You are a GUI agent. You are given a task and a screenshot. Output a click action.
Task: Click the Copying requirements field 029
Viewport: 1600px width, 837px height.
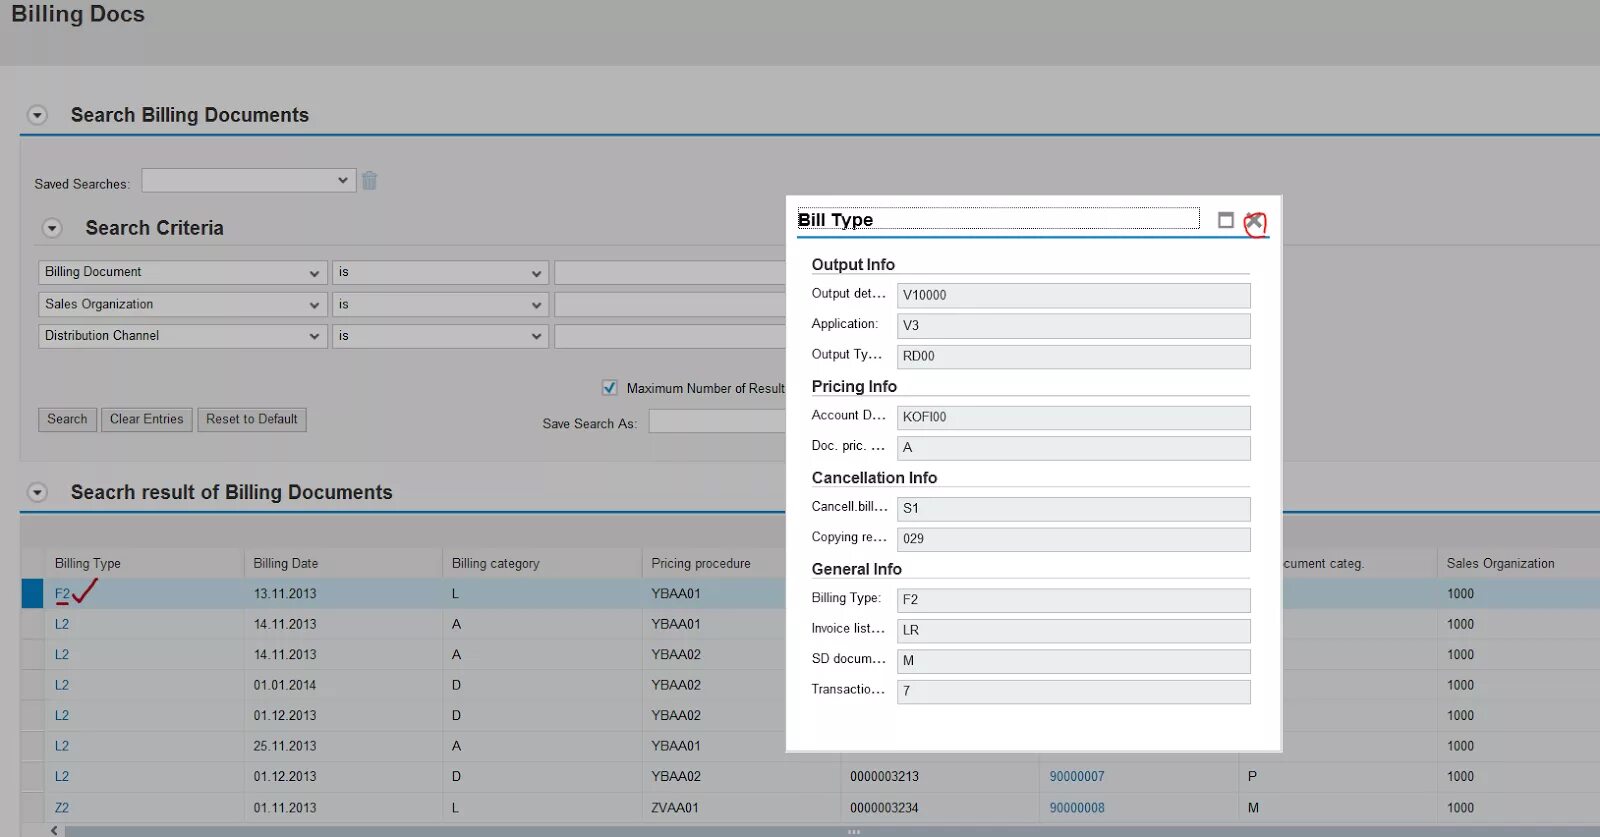pyautogui.click(x=1073, y=539)
